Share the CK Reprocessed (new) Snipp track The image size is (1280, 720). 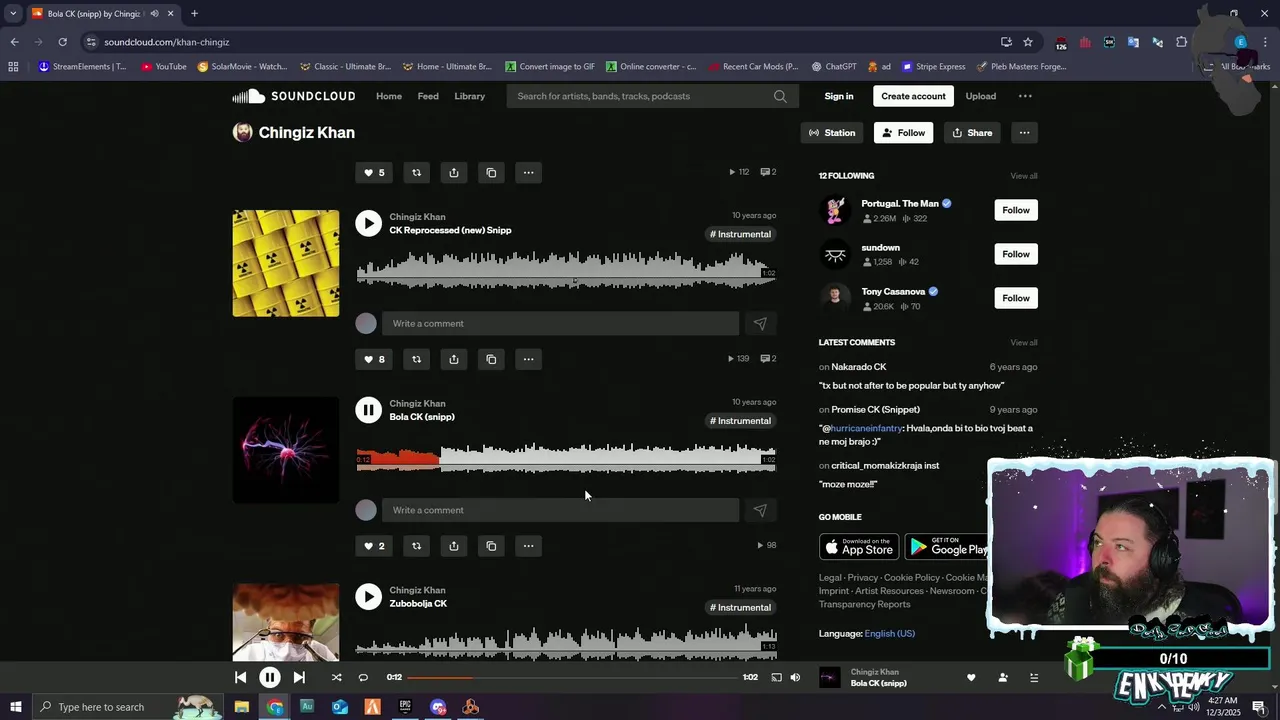[454, 359]
